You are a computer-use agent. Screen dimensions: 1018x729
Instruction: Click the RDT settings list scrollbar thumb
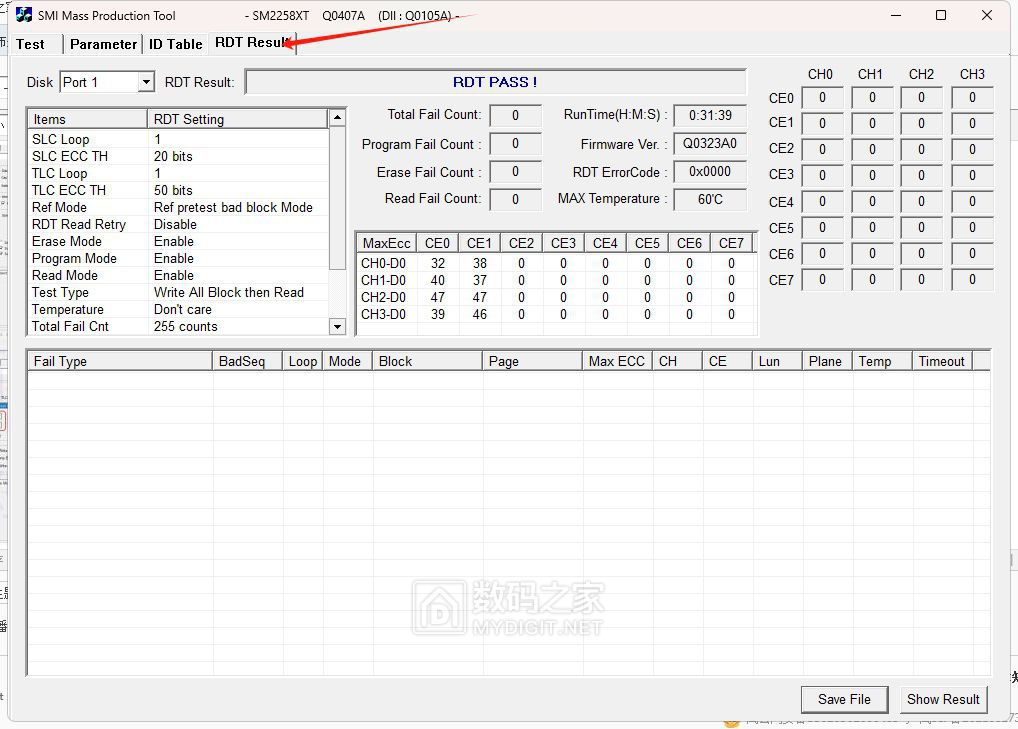point(338,197)
